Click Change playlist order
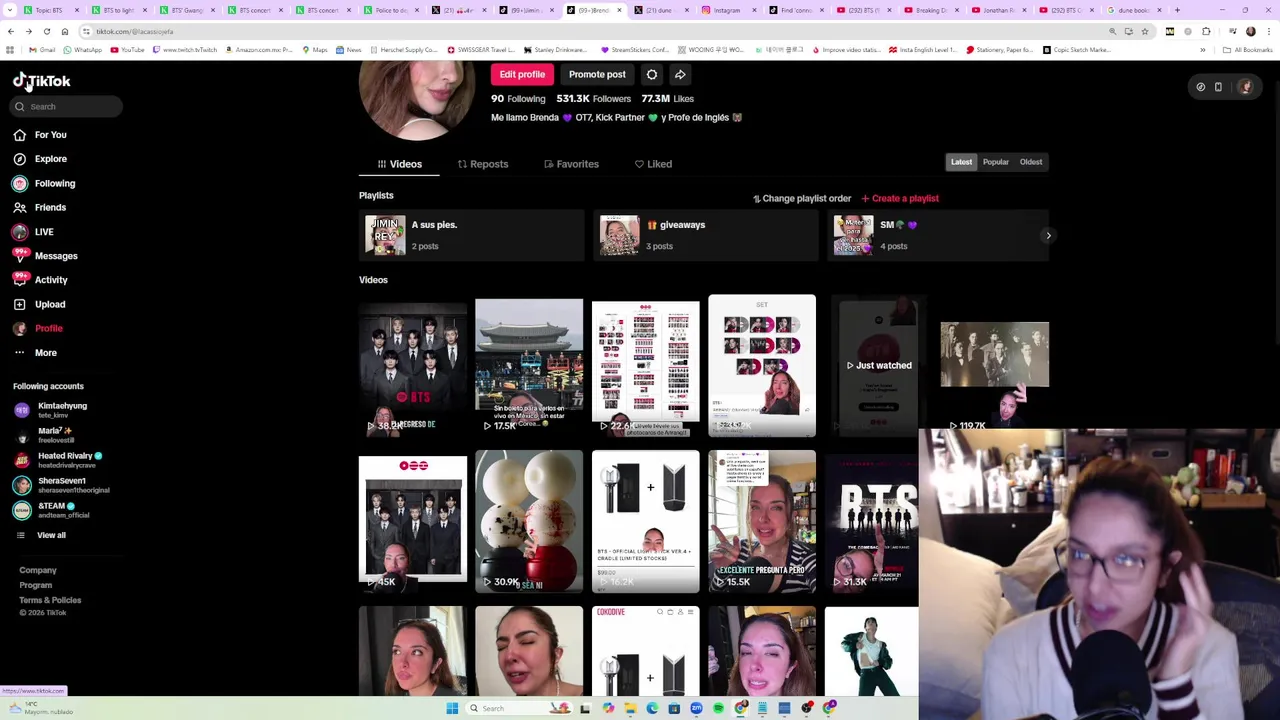 (x=802, y=199)
